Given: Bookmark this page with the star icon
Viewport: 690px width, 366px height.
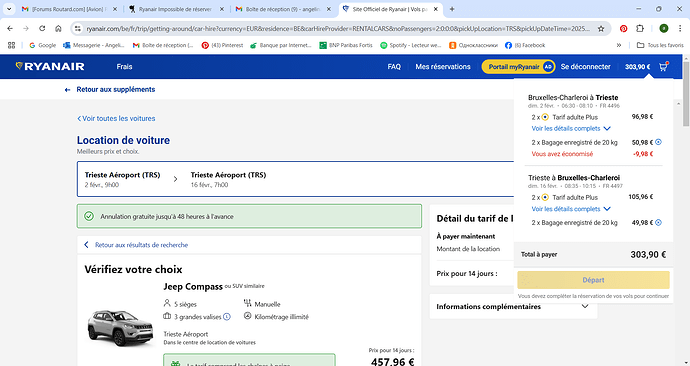Looking at the screenshot, I should [601, 29].
